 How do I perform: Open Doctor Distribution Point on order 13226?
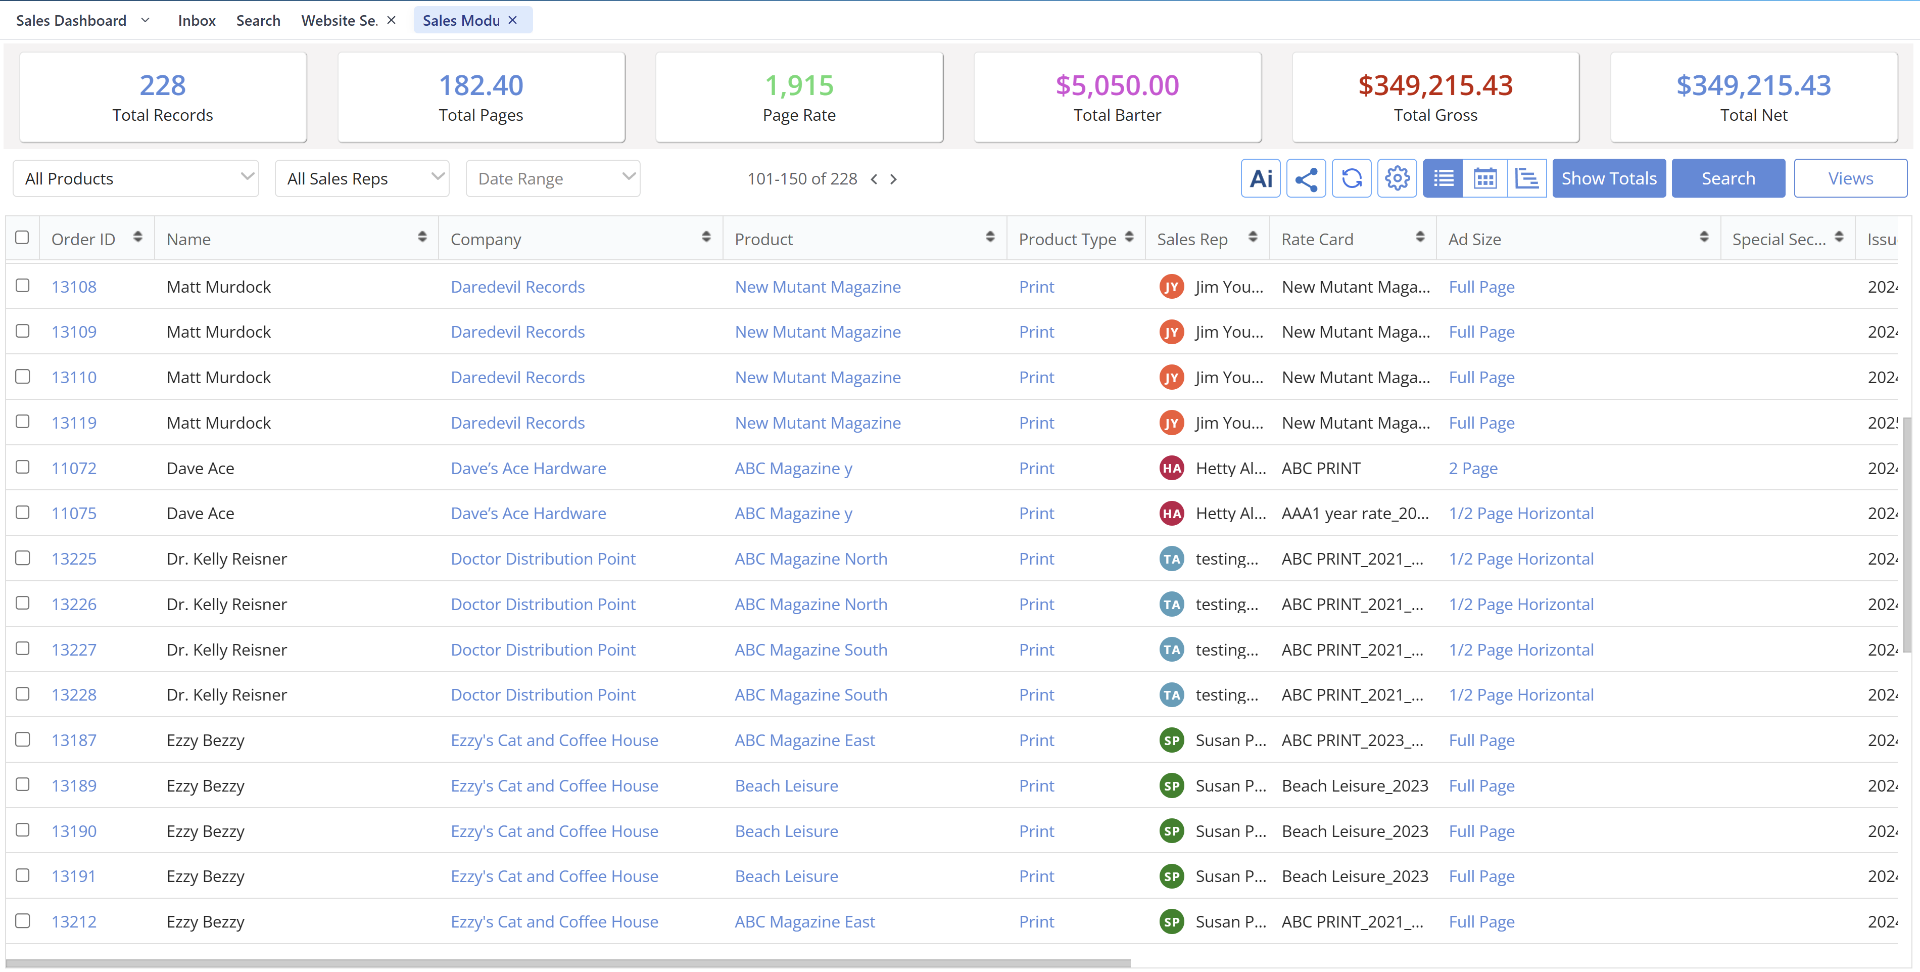(x=543, y=604)
